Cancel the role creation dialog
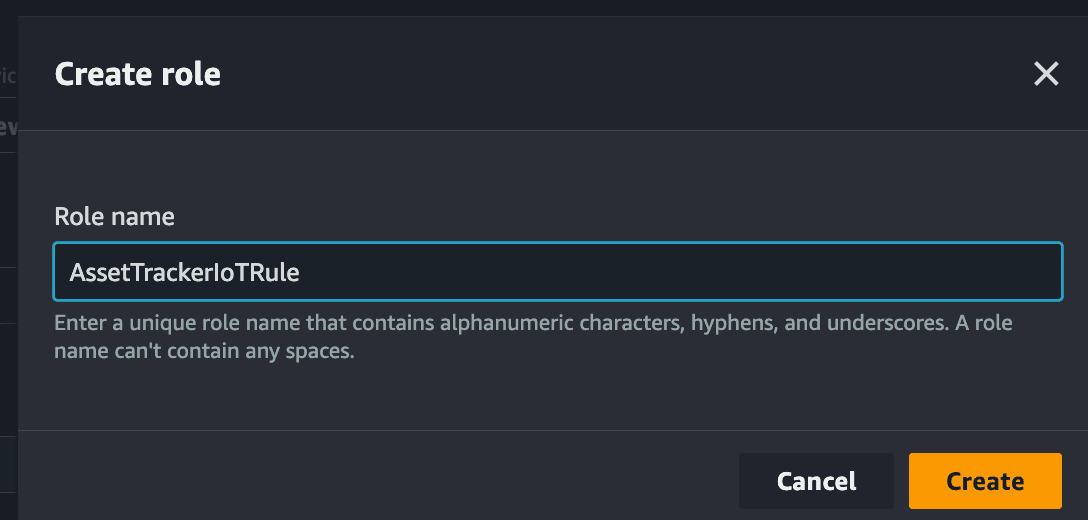 tap(816, 481)
